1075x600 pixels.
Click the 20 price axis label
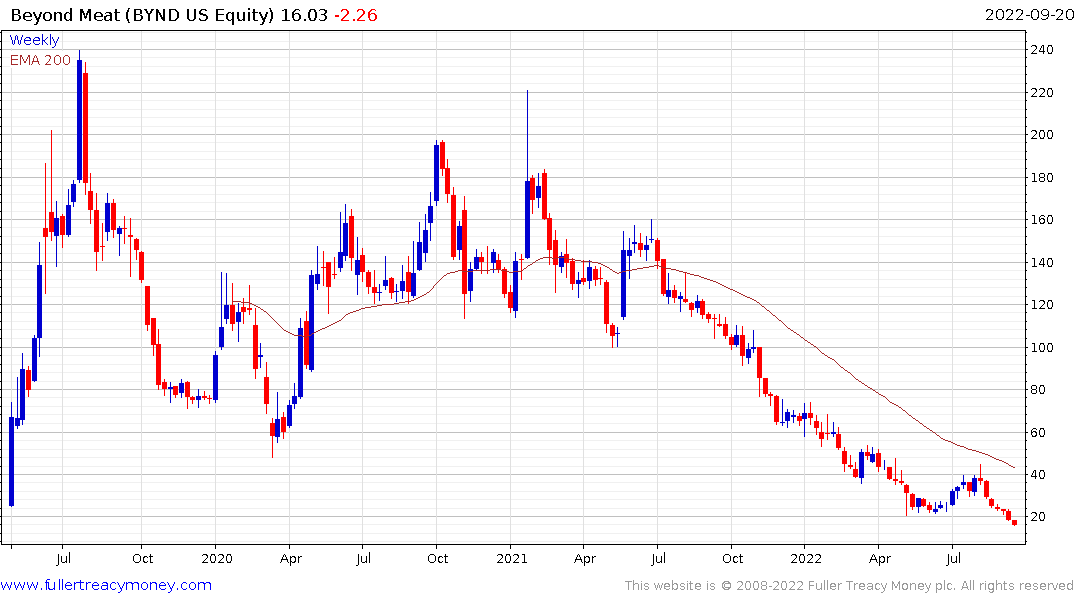(1038, 517)
